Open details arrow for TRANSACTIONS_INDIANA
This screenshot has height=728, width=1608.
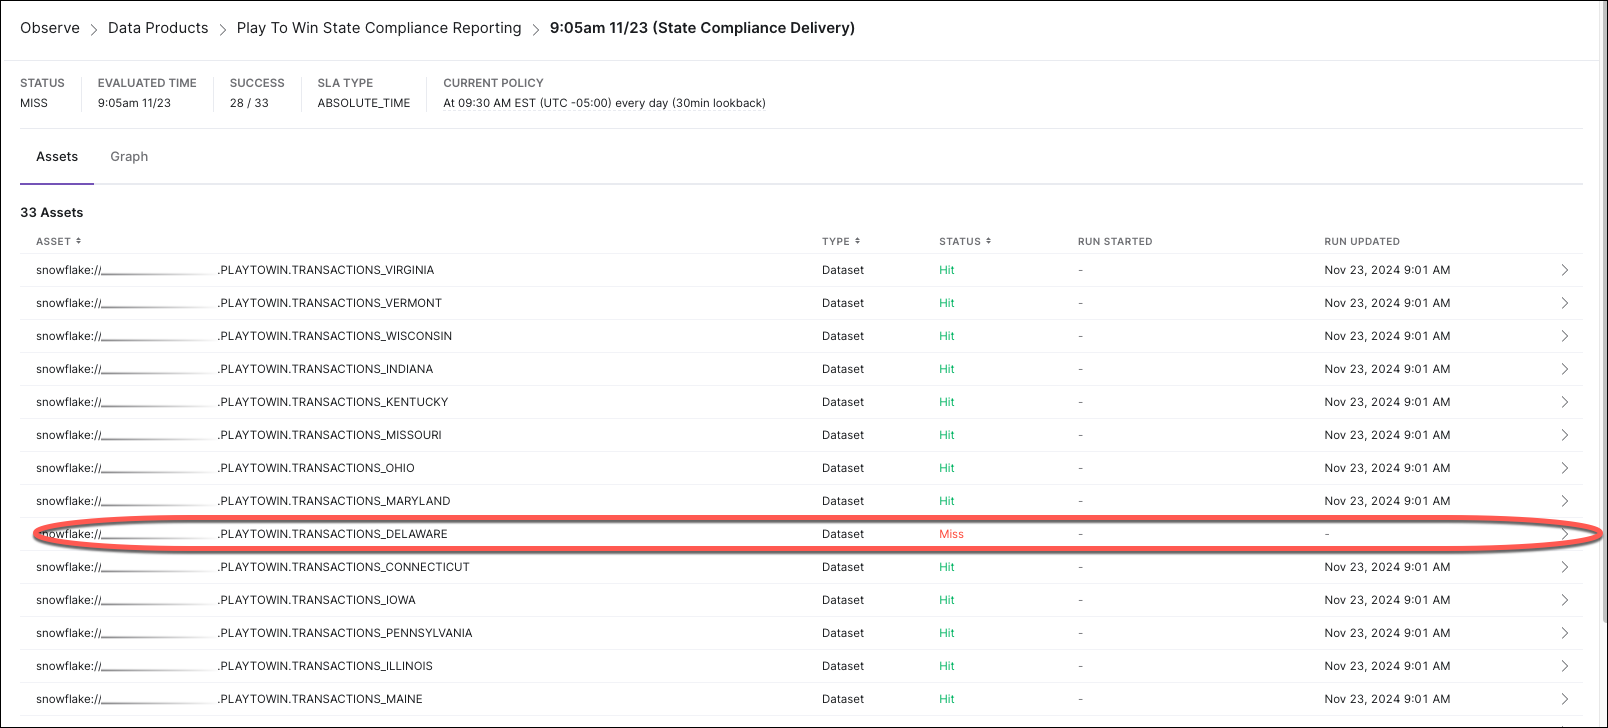(x=1564, y=369)
